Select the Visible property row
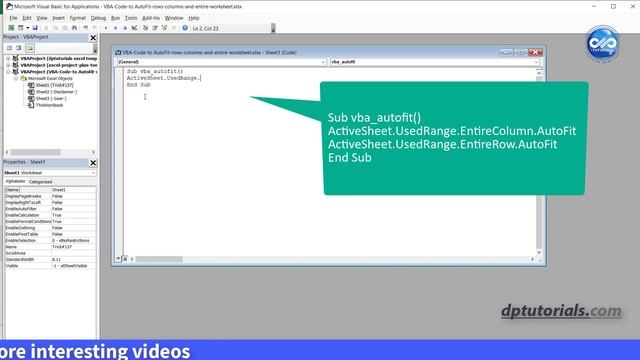640x360 pixels. tap(50, 266)
